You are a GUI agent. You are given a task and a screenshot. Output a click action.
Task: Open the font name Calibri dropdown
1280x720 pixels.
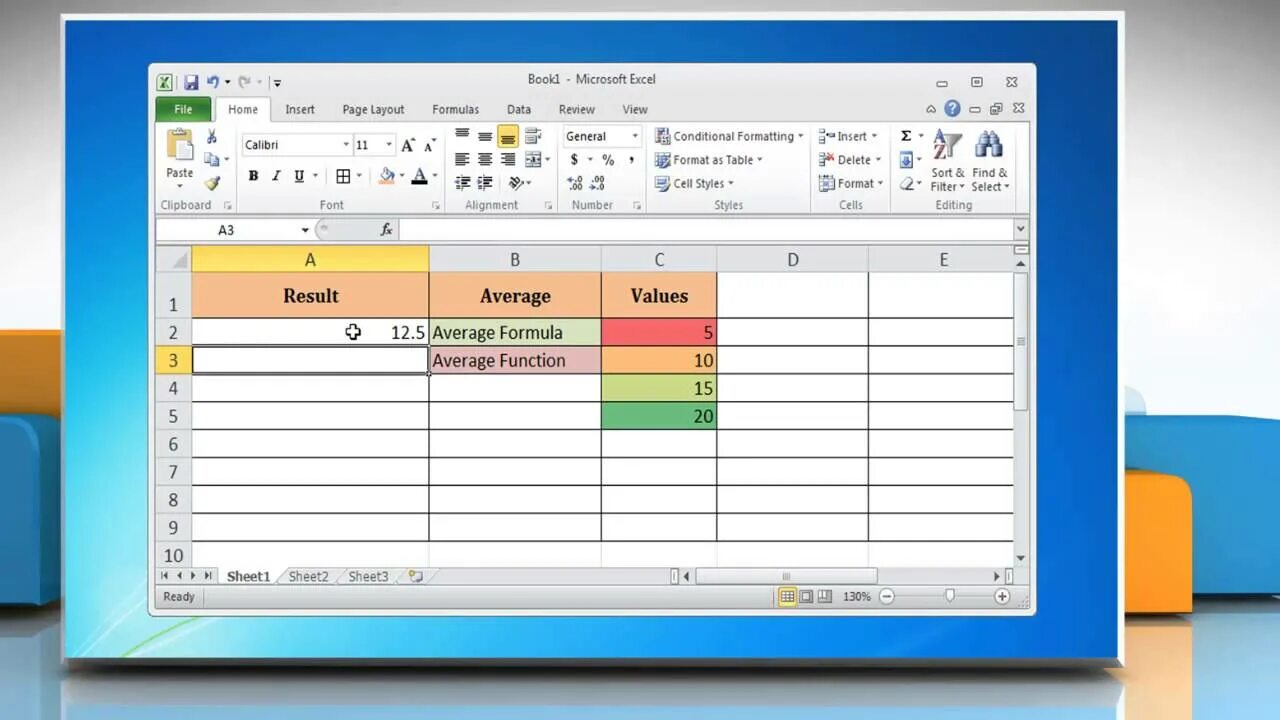[346, 145]
